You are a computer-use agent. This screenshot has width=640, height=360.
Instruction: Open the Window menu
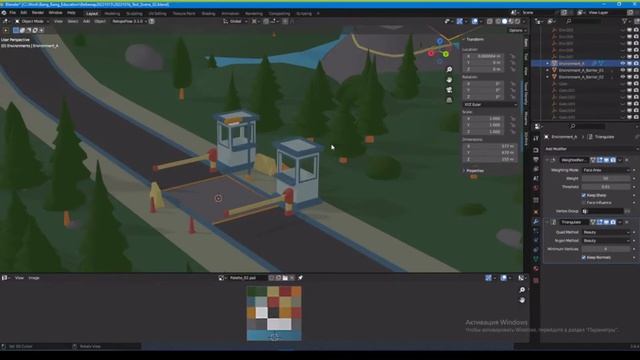[55, 13]
